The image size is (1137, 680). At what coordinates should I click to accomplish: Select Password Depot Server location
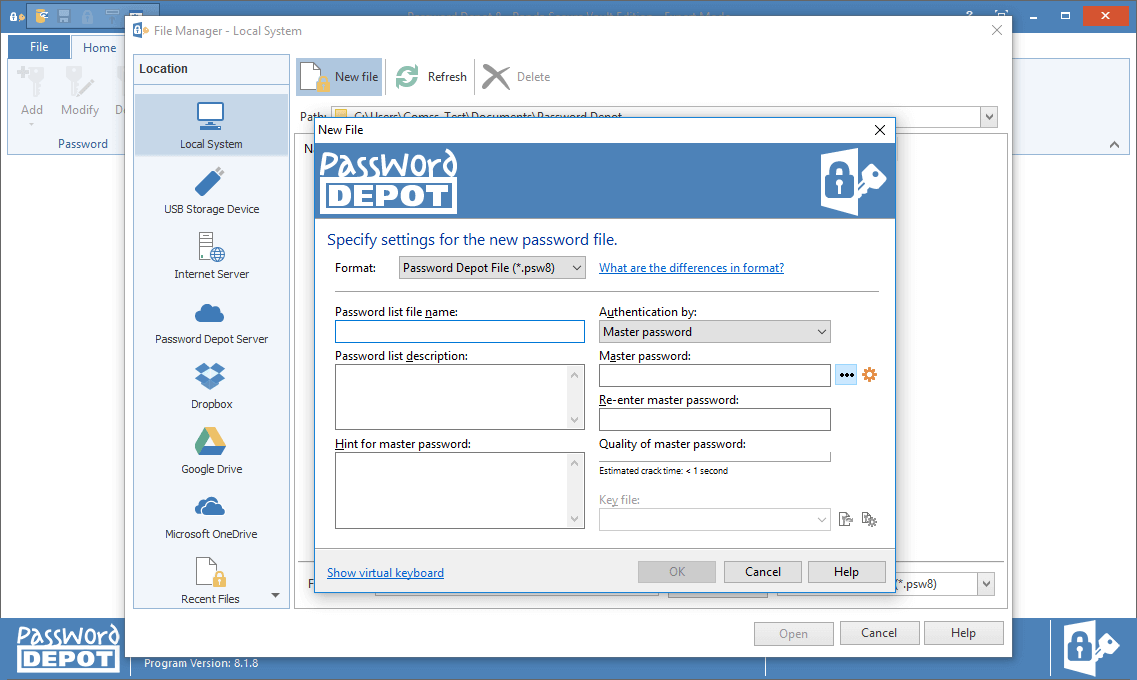pos(211,321)
